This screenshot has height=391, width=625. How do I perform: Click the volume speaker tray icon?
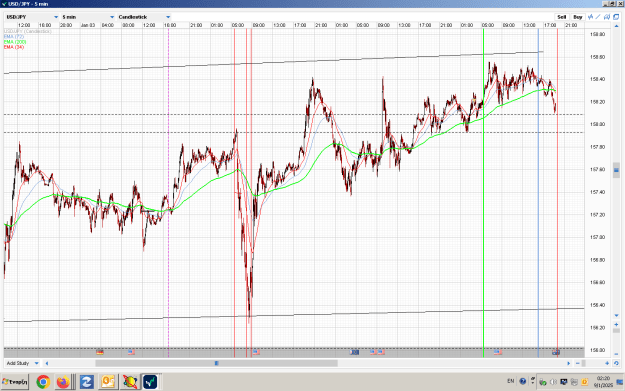click(x=553, y=382)
